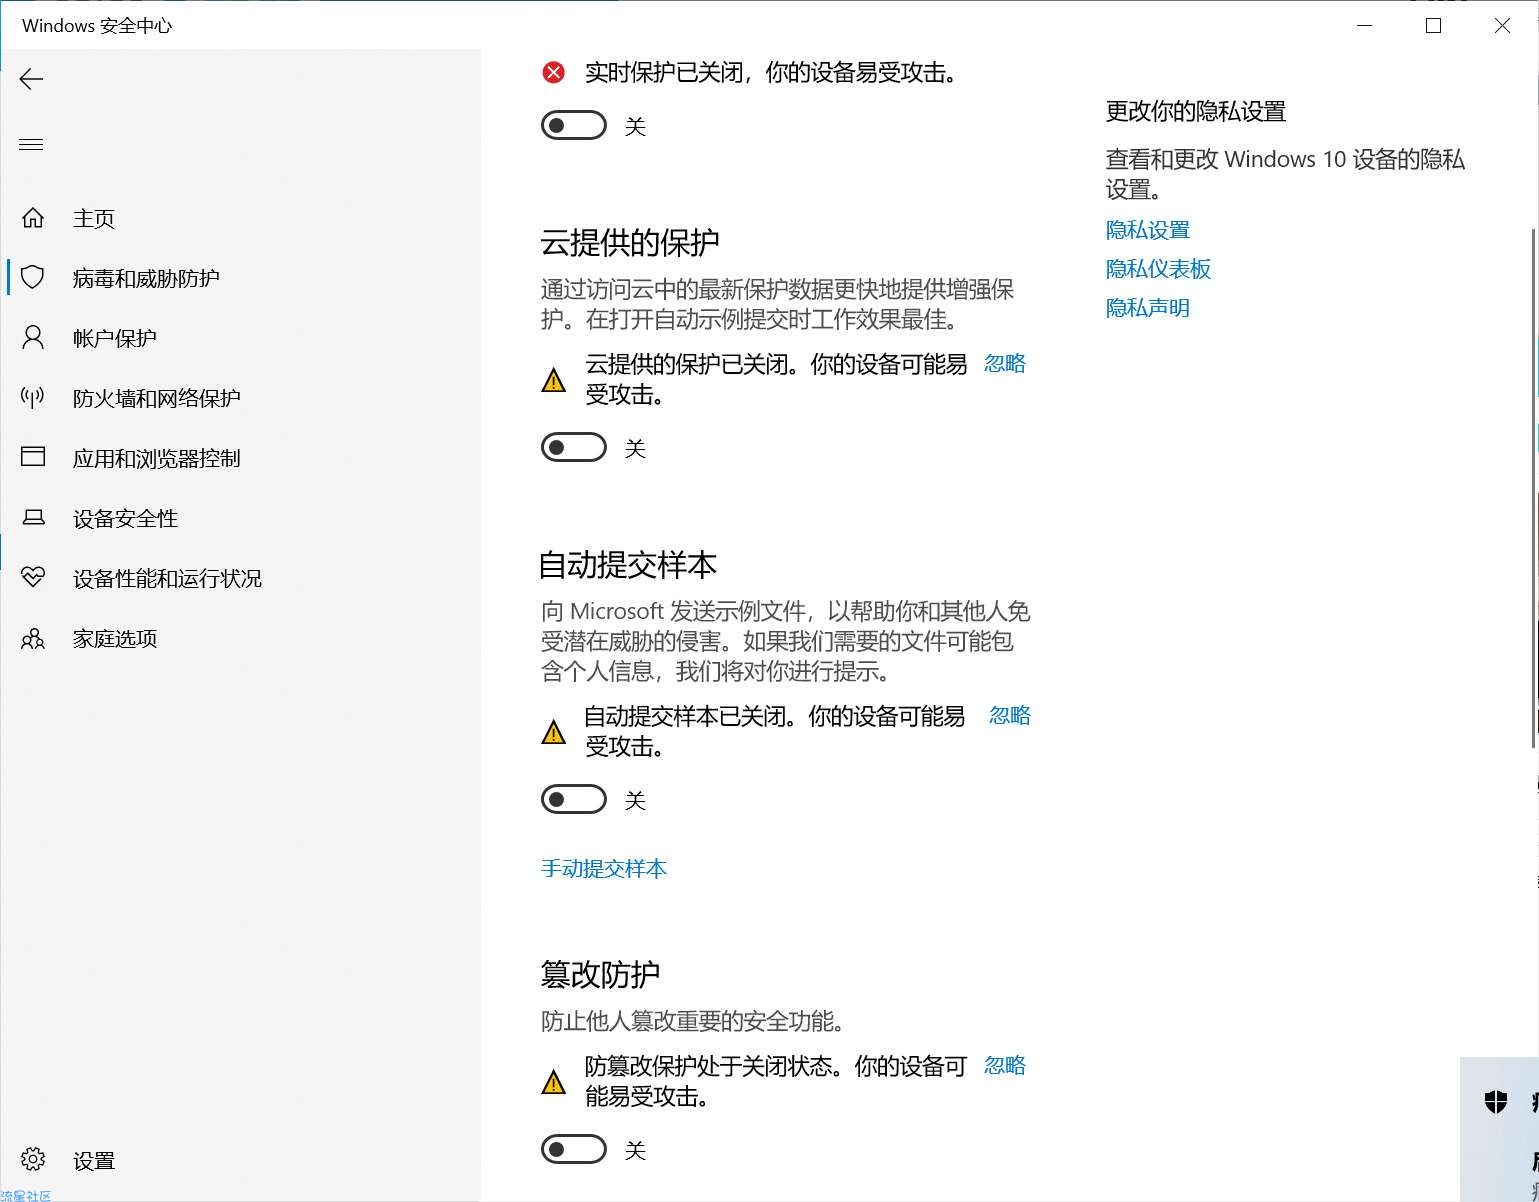1539x1202 pixels.
Task: Open 设备性能和运行状况 page
Action: pyautogui.click(x=167, y=578)
